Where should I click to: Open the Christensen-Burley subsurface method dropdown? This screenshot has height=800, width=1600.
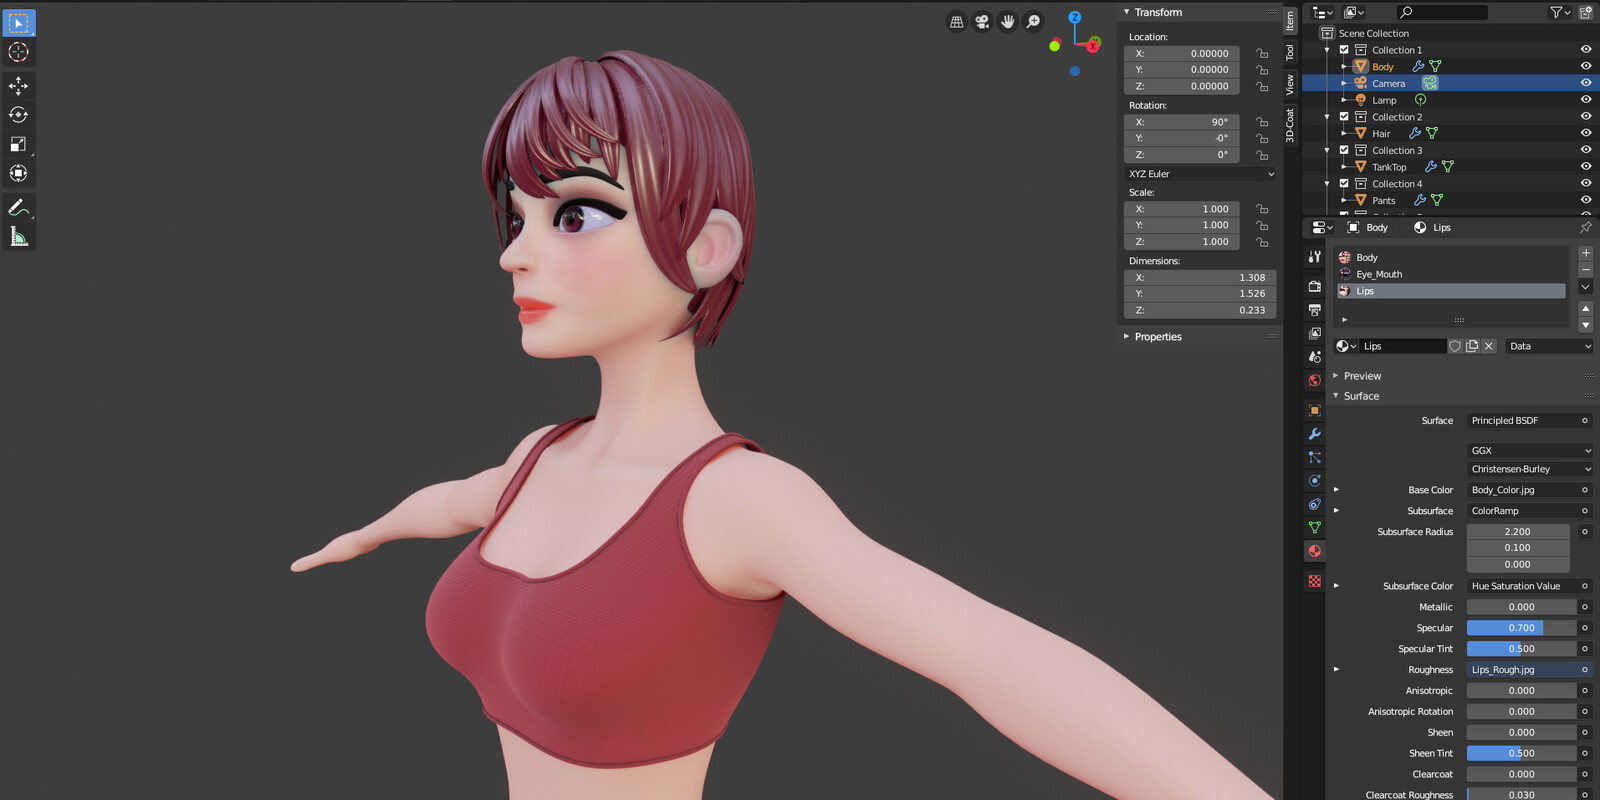[x=1530, y=469]
